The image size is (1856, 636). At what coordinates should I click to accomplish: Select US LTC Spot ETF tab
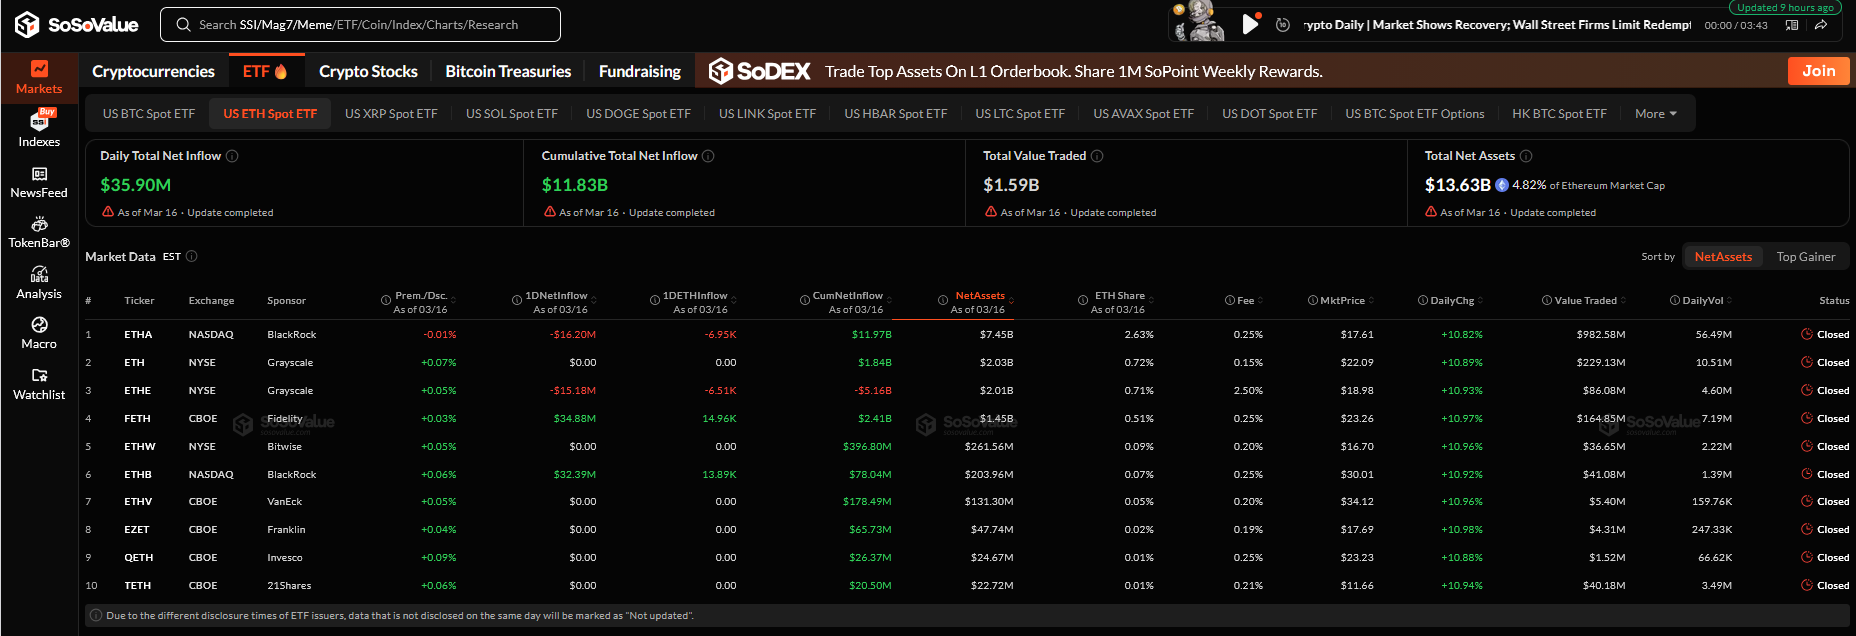(1020, 114)
